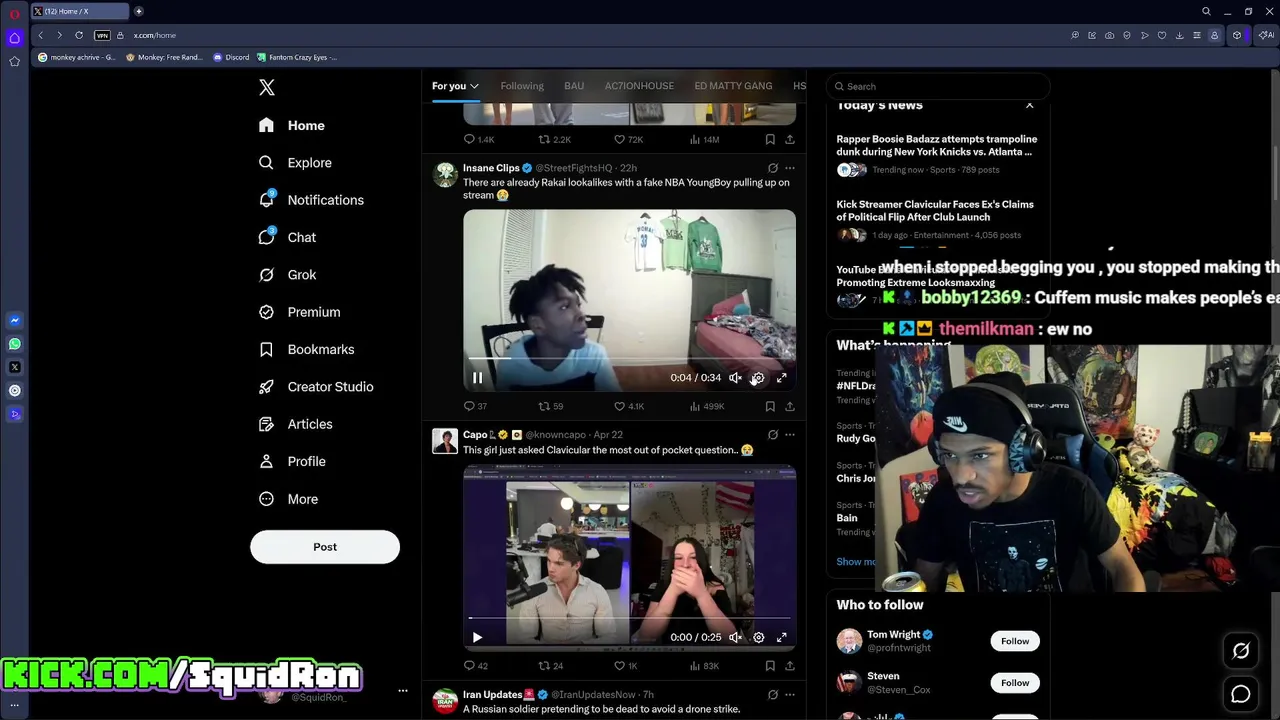
Task: Like the Capo post
Action: [x=626, y=666]
